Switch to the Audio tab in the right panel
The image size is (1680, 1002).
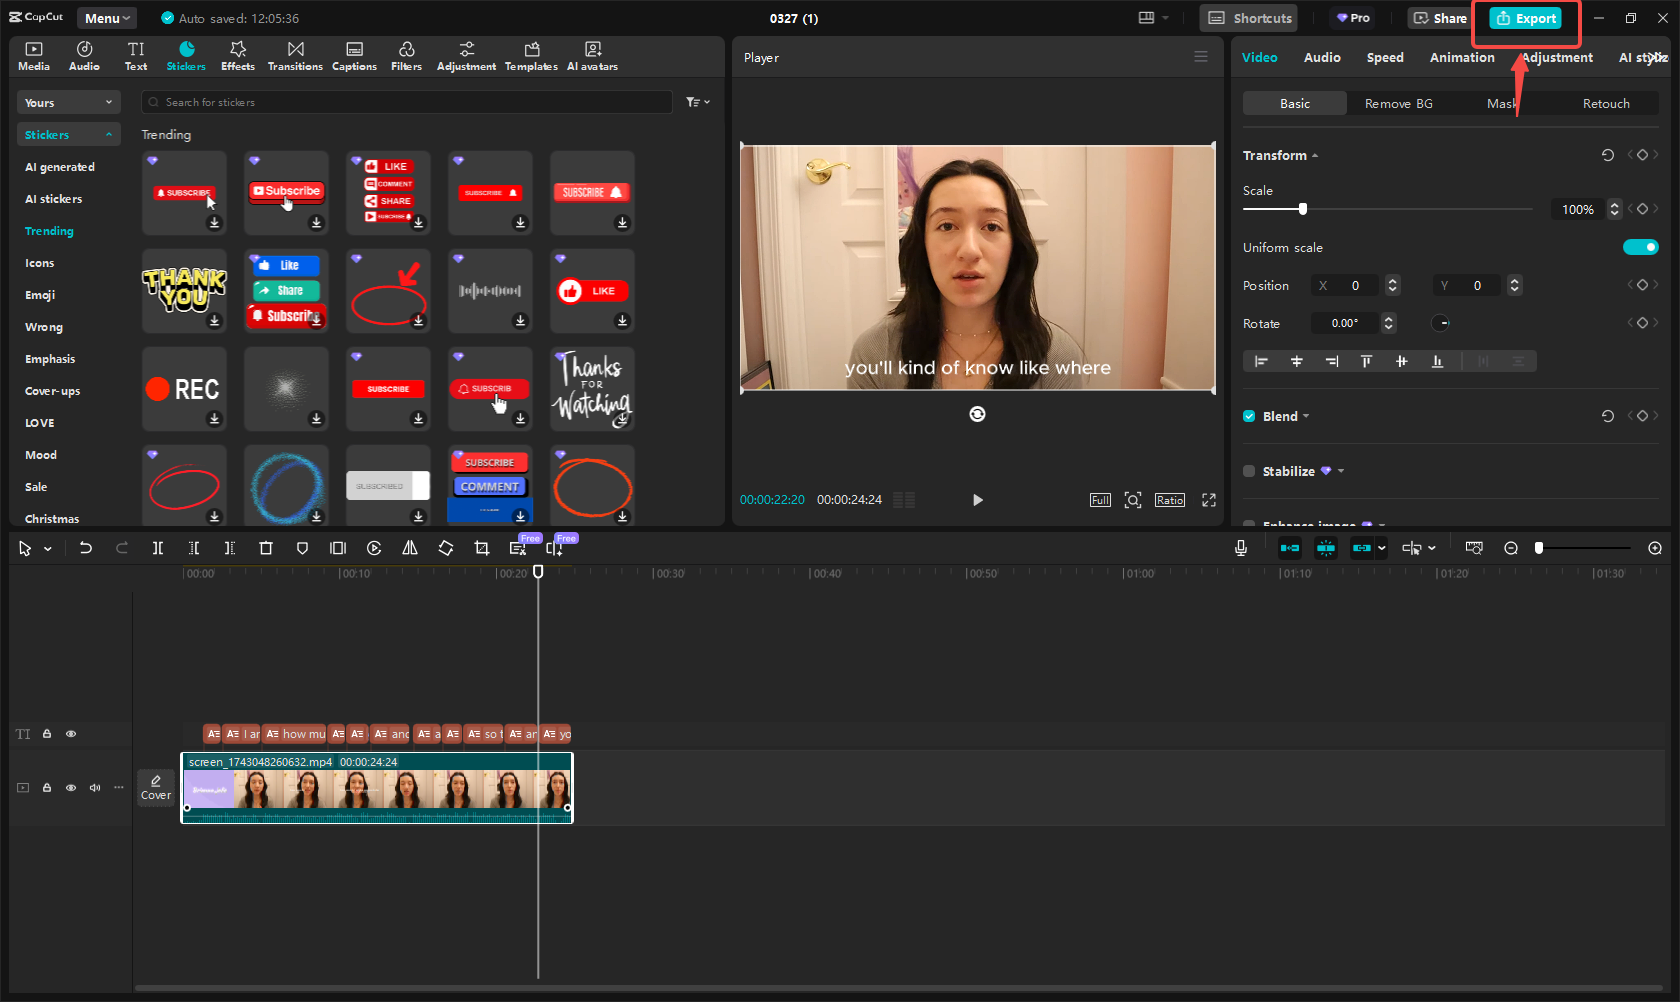(1322, 57)
